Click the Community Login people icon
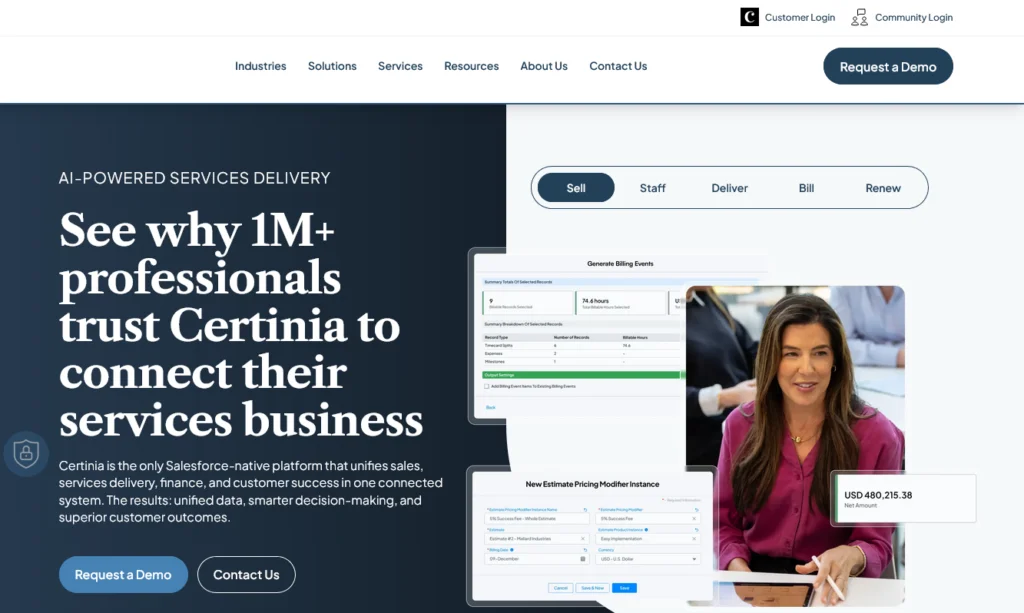Viewport: 1024px width, 613px height. coord(859,17)
